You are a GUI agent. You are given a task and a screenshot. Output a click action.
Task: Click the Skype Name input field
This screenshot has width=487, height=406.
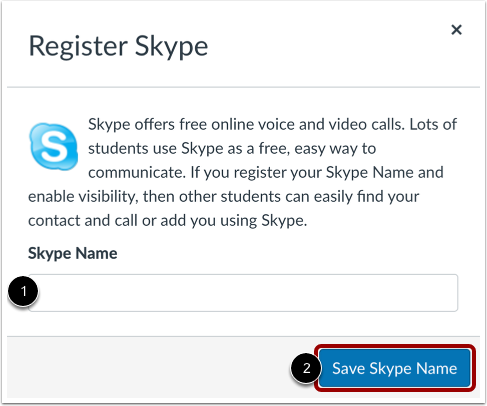(x=243, y=293)
